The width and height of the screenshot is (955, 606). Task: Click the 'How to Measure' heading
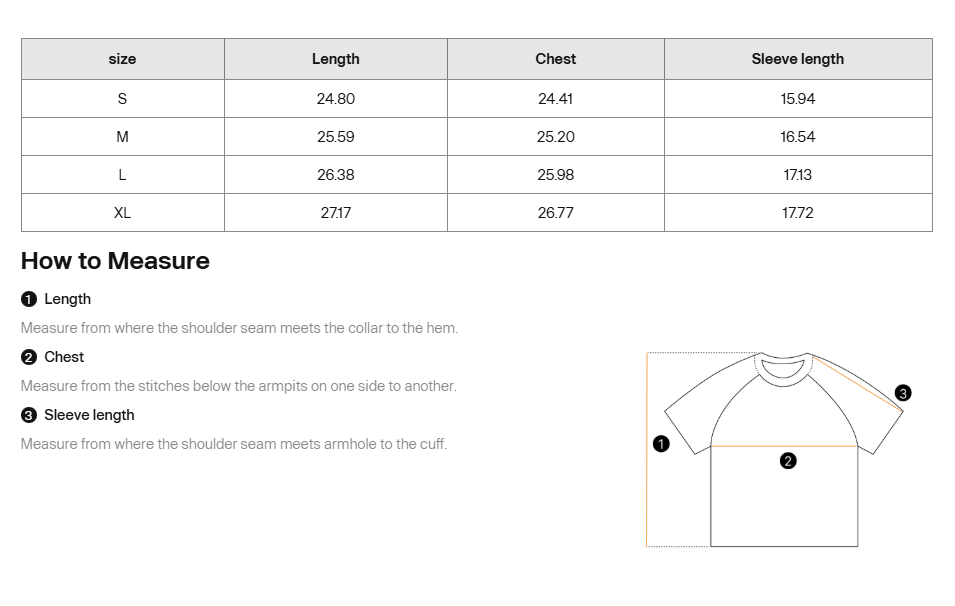tap(115, 261)
